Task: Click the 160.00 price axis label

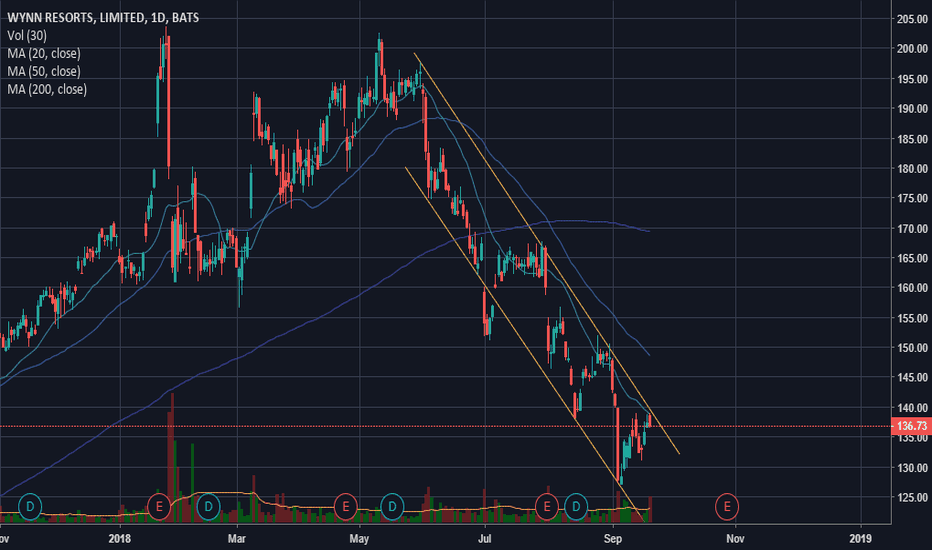Action: (912, 288)
